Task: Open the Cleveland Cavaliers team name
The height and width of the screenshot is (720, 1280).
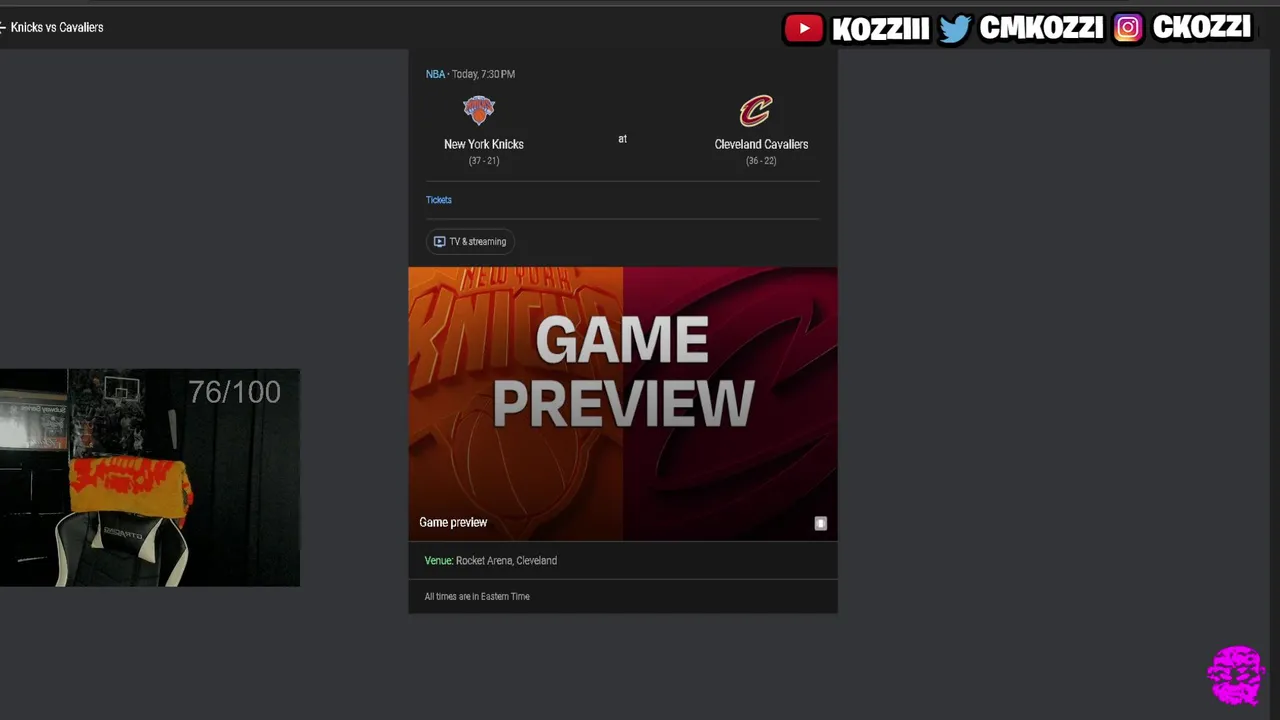Action: (761, 144)
